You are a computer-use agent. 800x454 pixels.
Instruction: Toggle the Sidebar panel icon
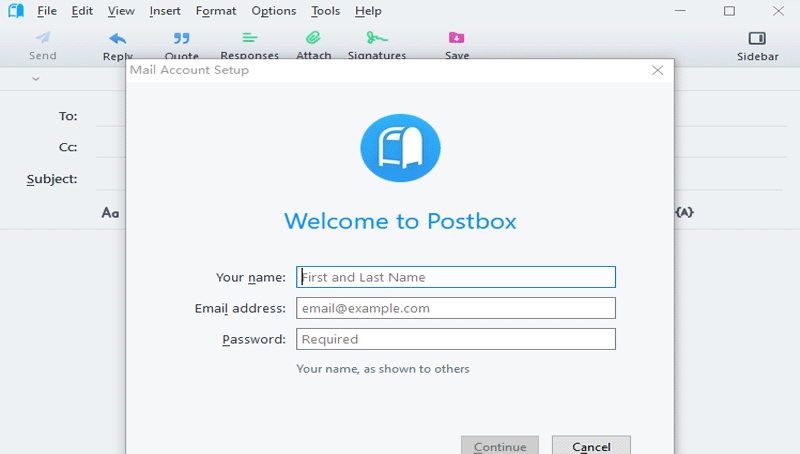757,38
